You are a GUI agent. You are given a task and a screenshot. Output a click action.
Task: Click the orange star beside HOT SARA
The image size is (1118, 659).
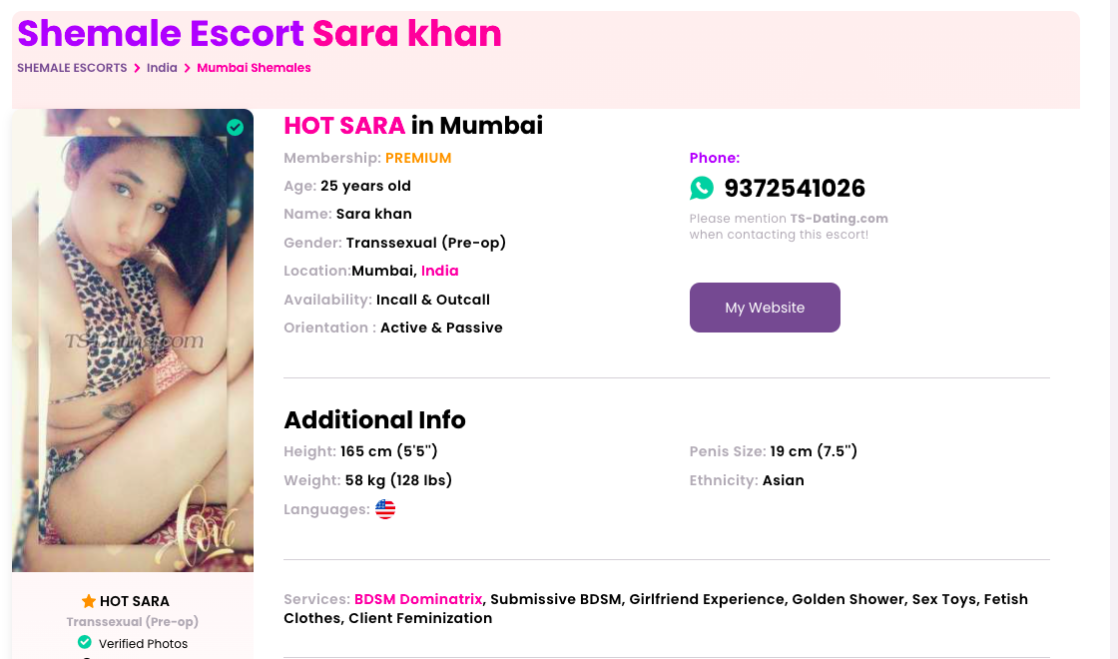point(88,601)
